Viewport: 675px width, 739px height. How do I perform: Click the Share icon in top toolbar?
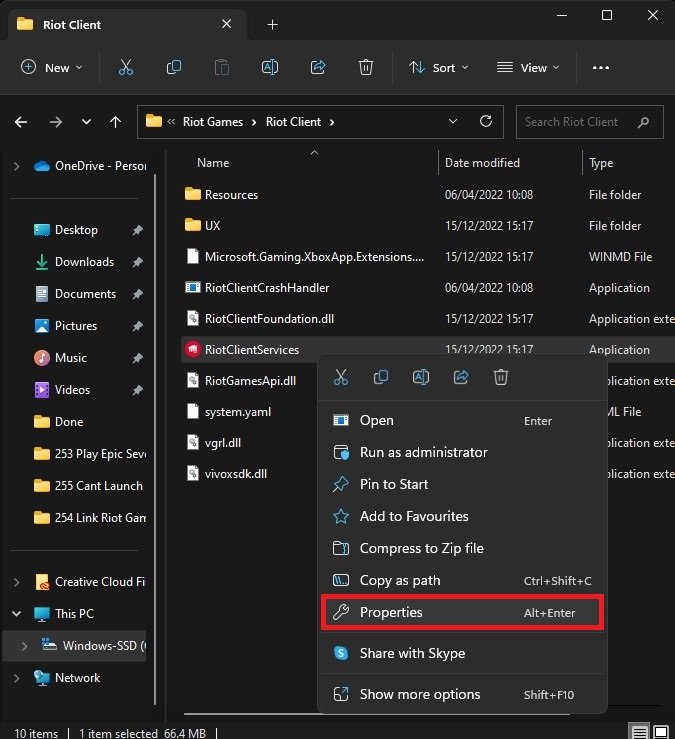tap(318, 67)
